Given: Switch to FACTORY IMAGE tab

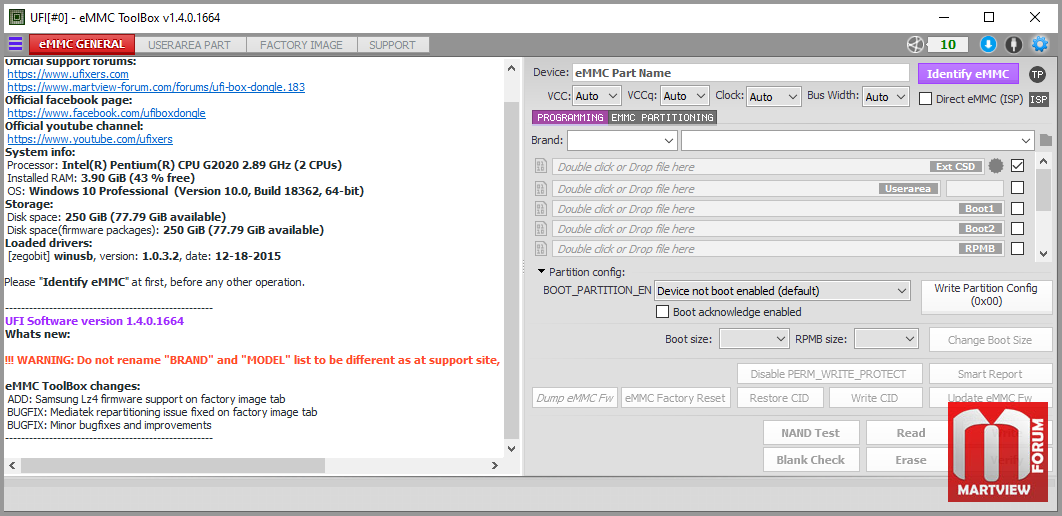Looking at the screenshot, I should pyautogui.click(x=301, y=45).
